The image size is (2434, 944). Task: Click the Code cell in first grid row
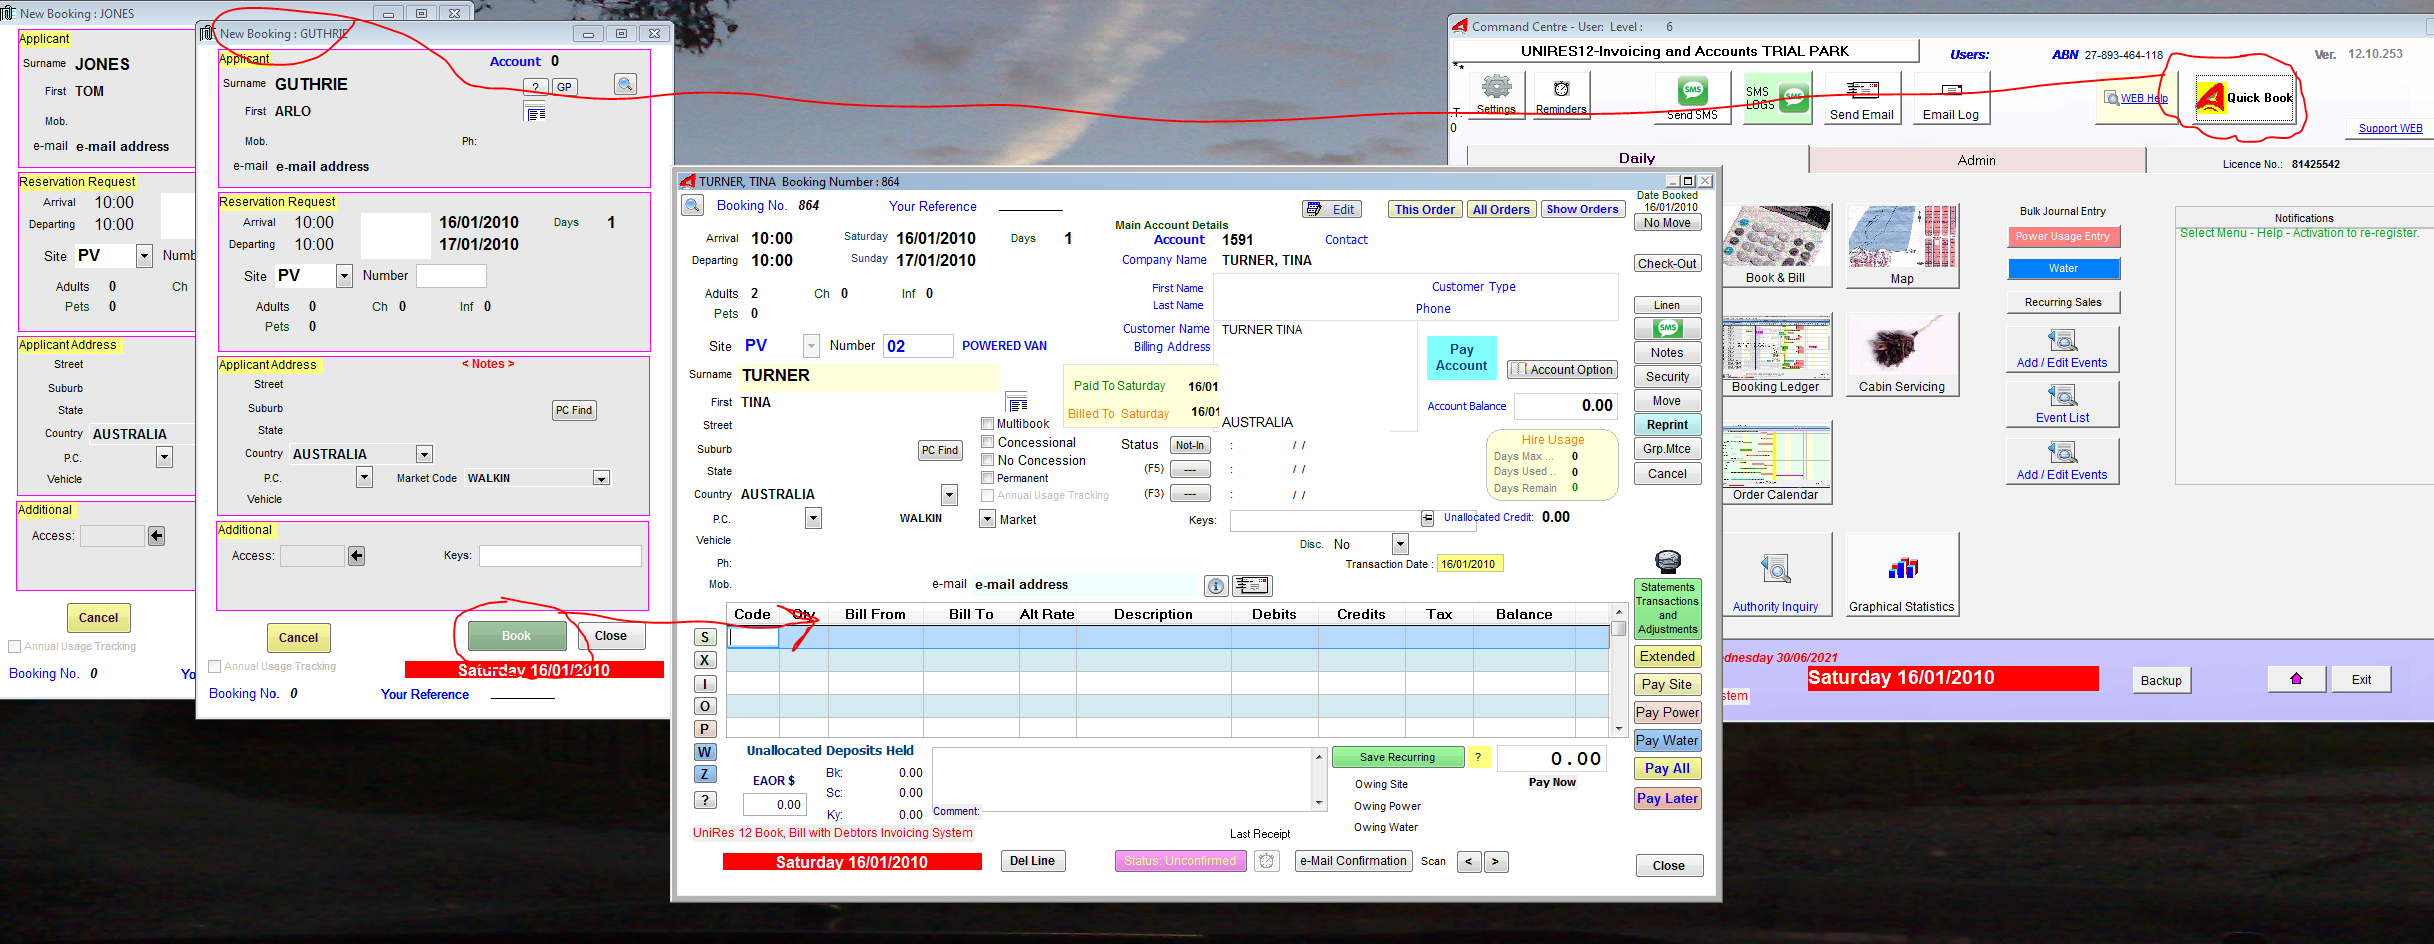click(753, 637)
